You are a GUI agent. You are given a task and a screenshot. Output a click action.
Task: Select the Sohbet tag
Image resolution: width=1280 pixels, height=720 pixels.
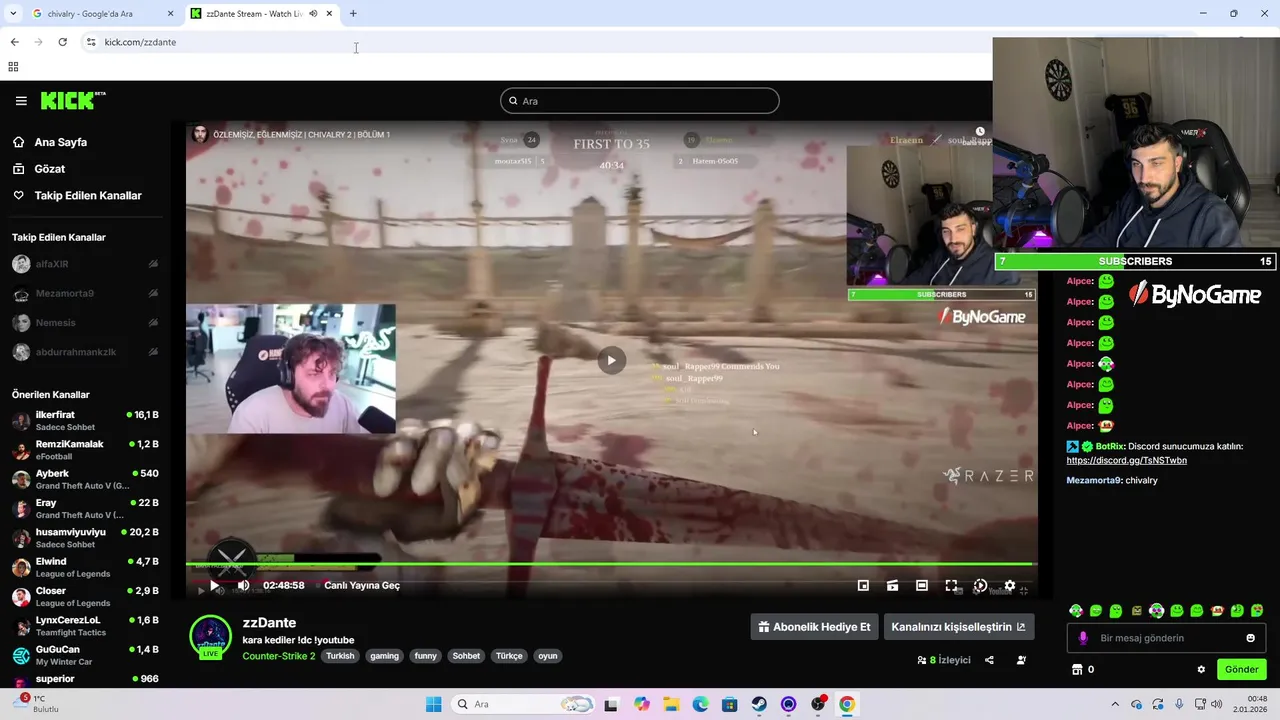[466, 656]
